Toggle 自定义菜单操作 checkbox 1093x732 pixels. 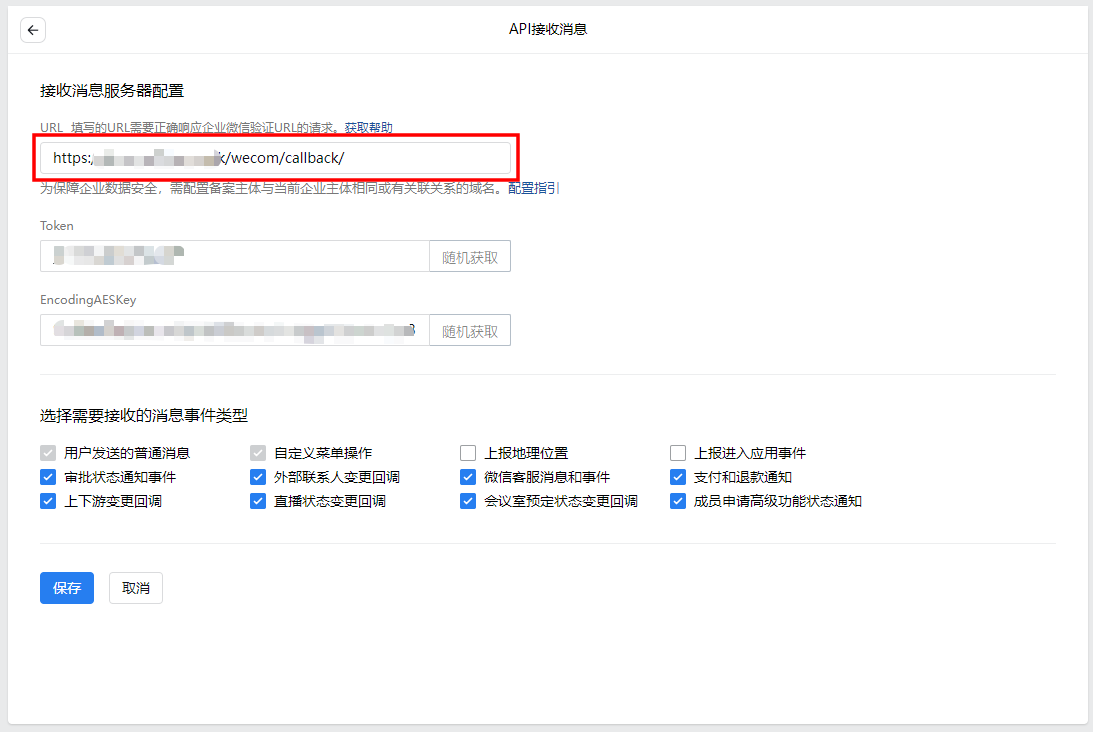click(258, 453)
